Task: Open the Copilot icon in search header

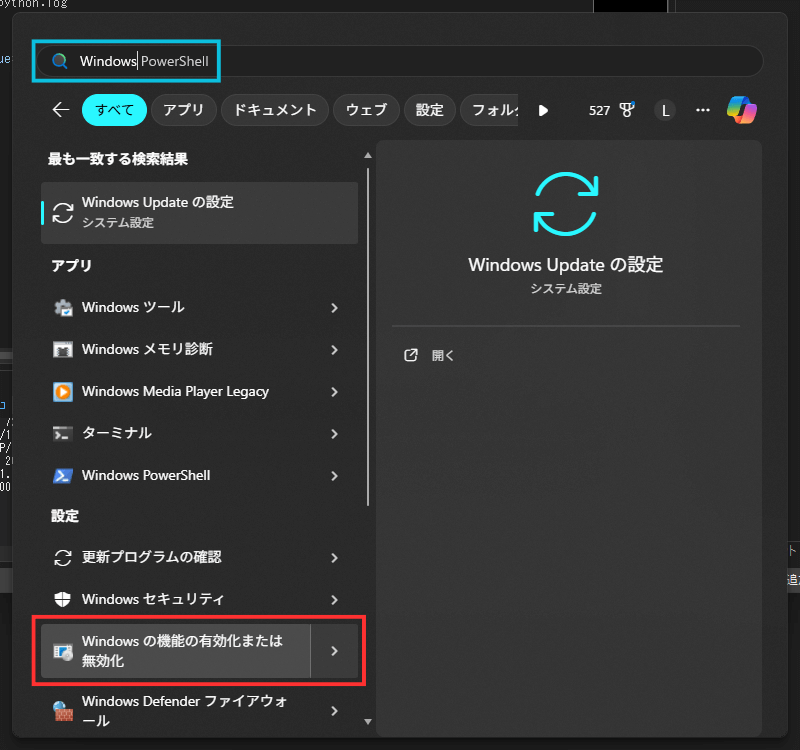Action: point(741,110)
